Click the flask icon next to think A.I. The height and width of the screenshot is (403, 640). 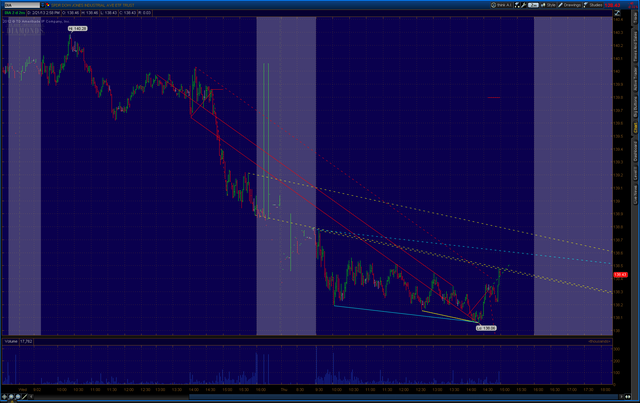(x=517, y=5)
